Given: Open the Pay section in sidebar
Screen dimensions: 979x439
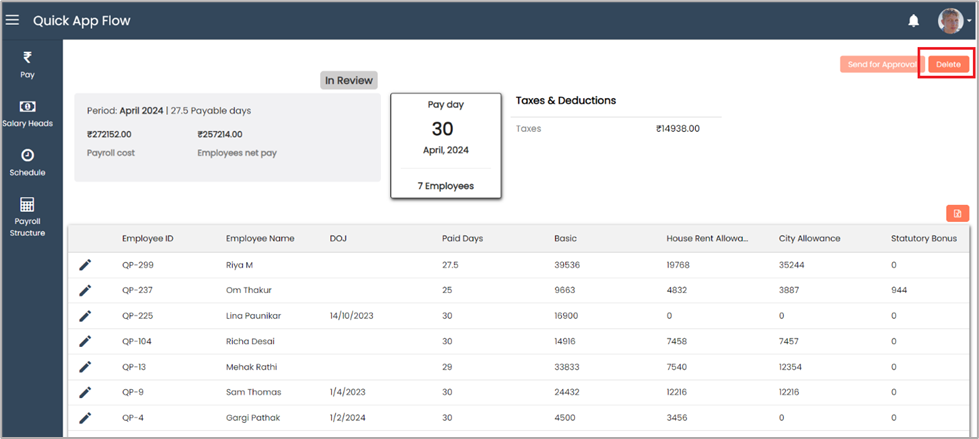Looking at the screenshot, I should pyautogui.click(x=27, y=64).
